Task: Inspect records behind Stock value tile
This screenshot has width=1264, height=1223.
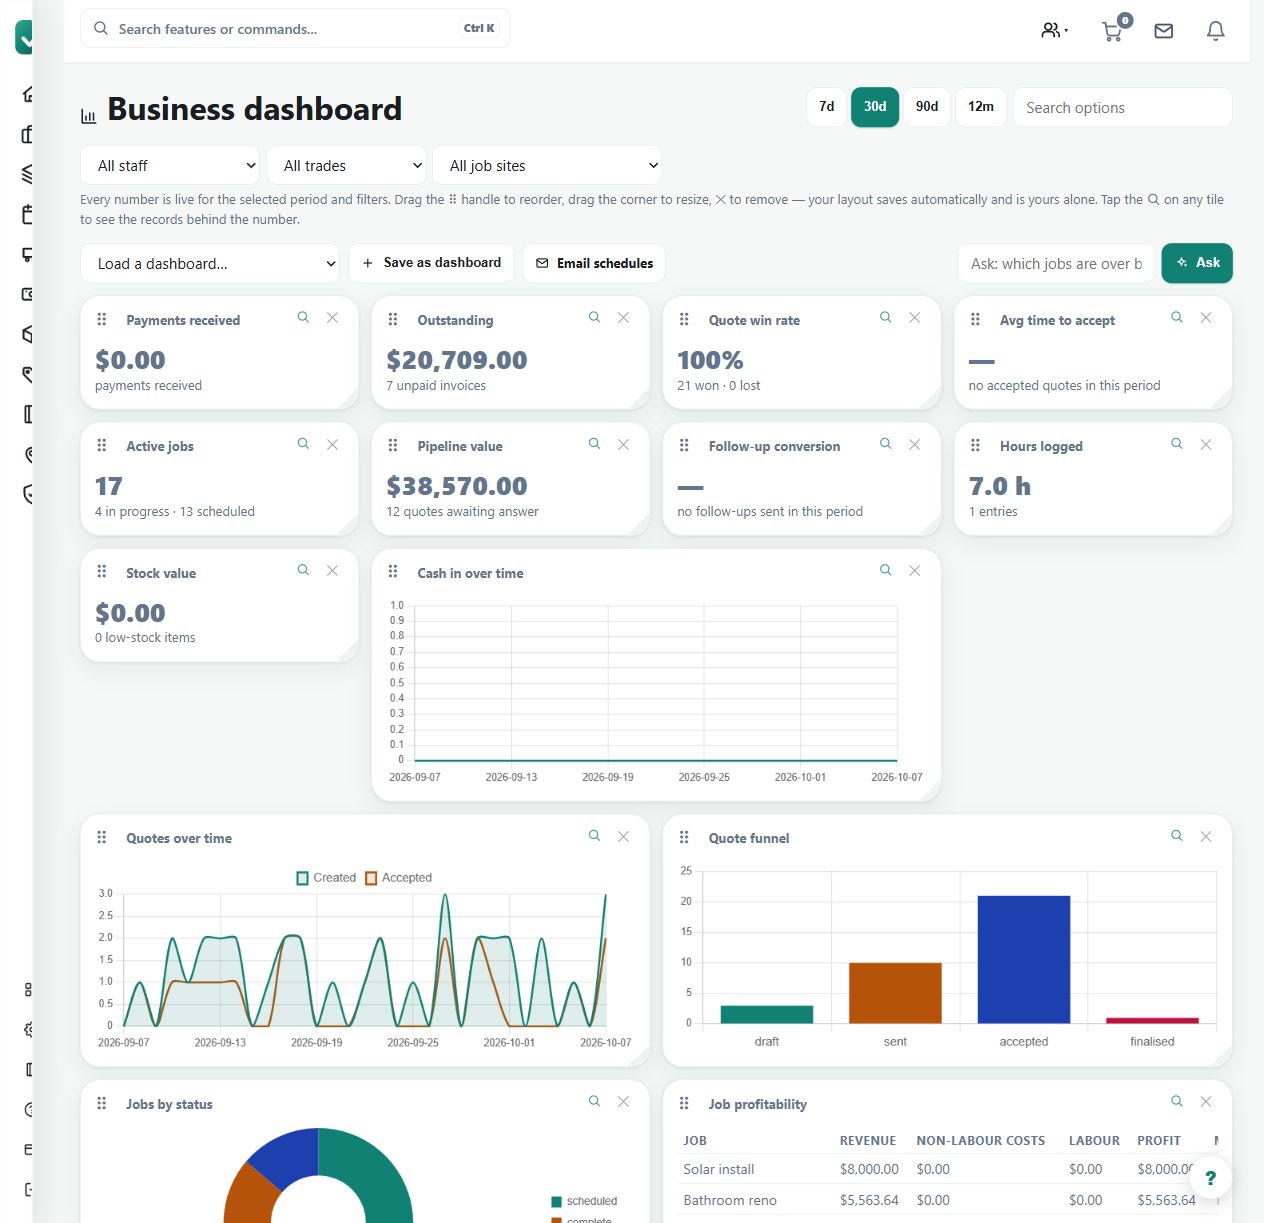Action: tap(303, 570)
